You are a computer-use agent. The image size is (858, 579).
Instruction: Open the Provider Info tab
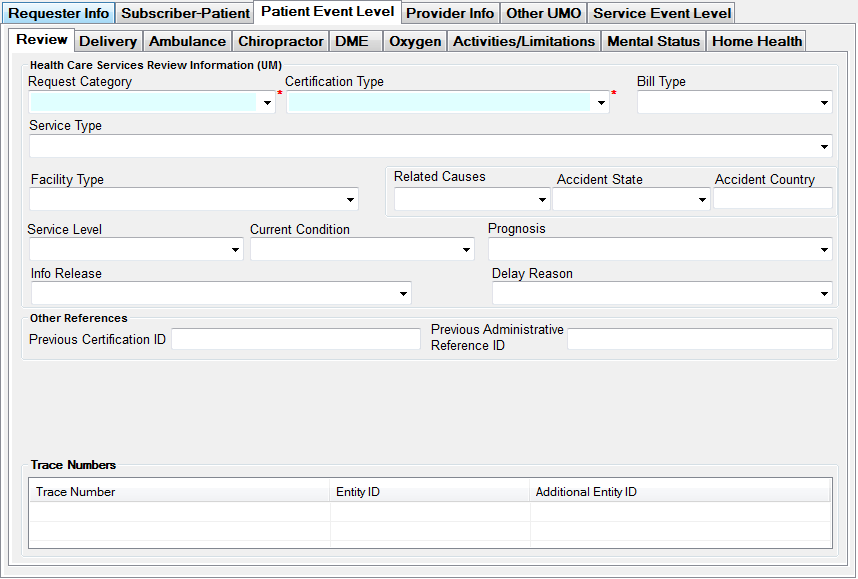click(450, 14)
